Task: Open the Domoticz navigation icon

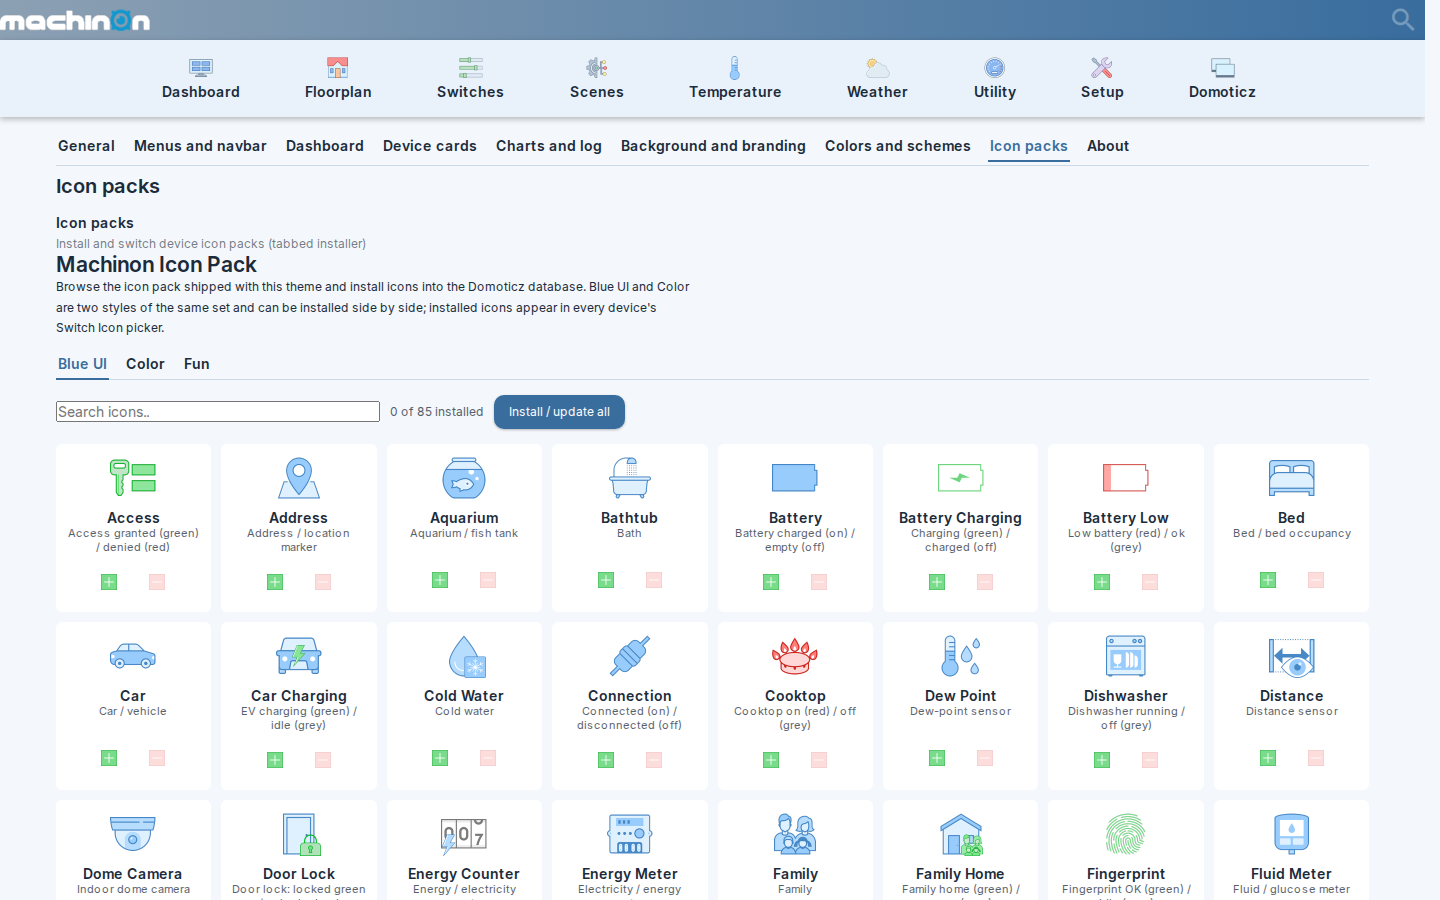Action: (x=1222, y=68)
